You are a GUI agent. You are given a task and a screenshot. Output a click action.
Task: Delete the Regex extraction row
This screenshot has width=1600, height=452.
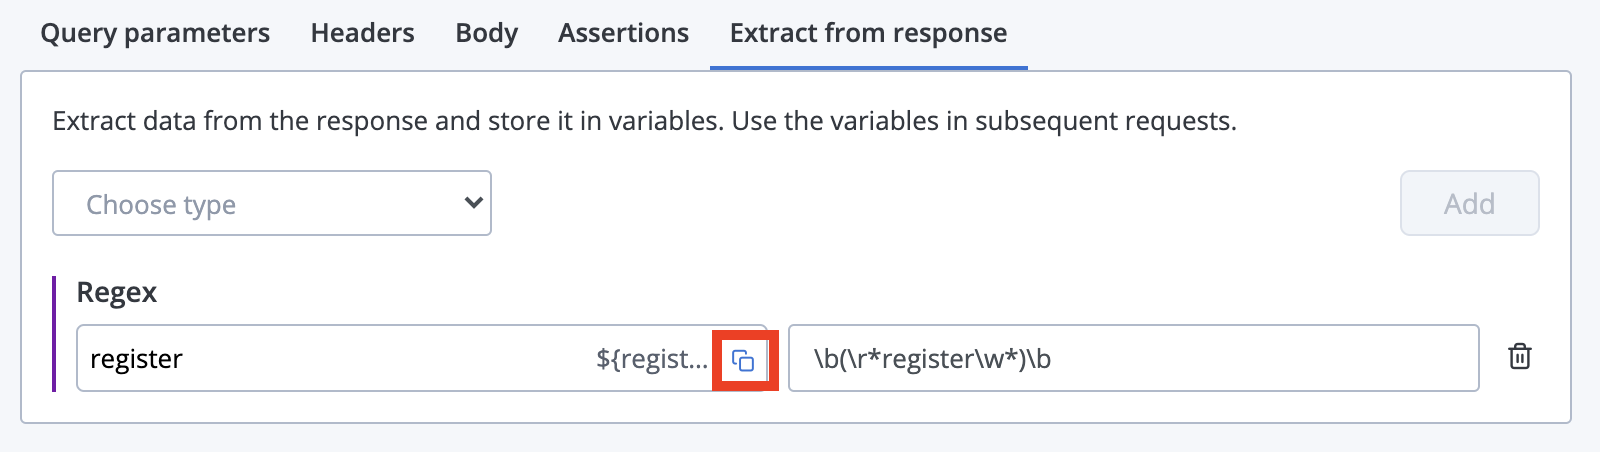(x=1519, y=357)
